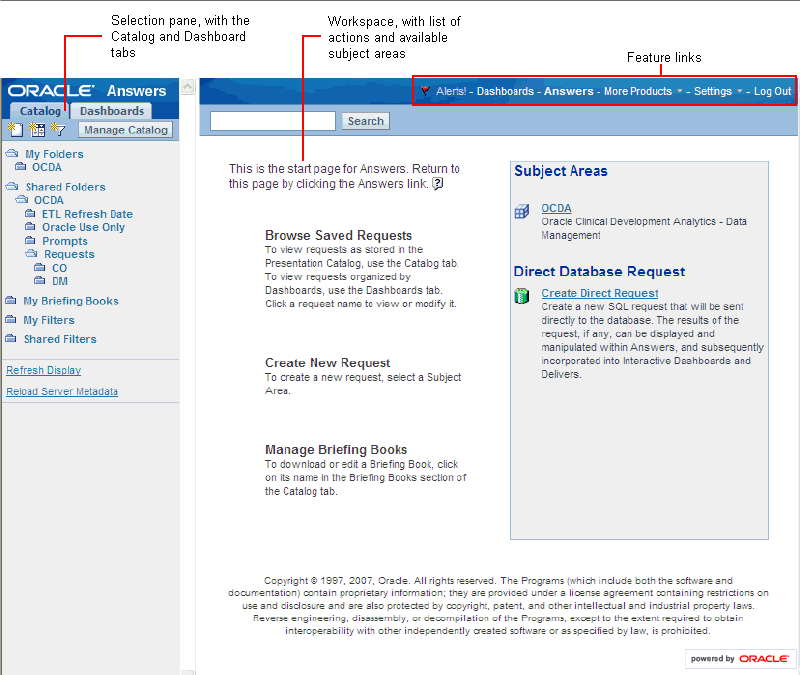Screen dimensions: 800x675
Task: Open the CO folder label
Action: point(59,268)
